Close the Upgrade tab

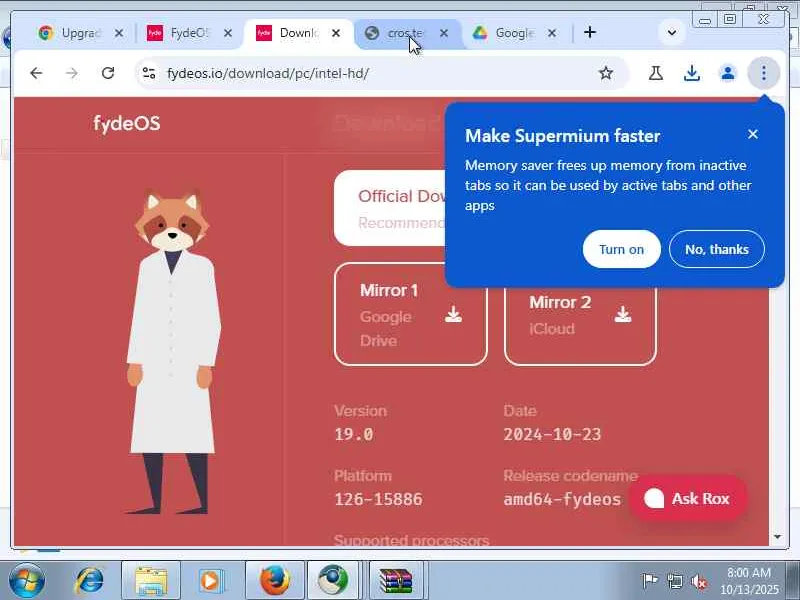pyautogui.click(x=119, y=33)
